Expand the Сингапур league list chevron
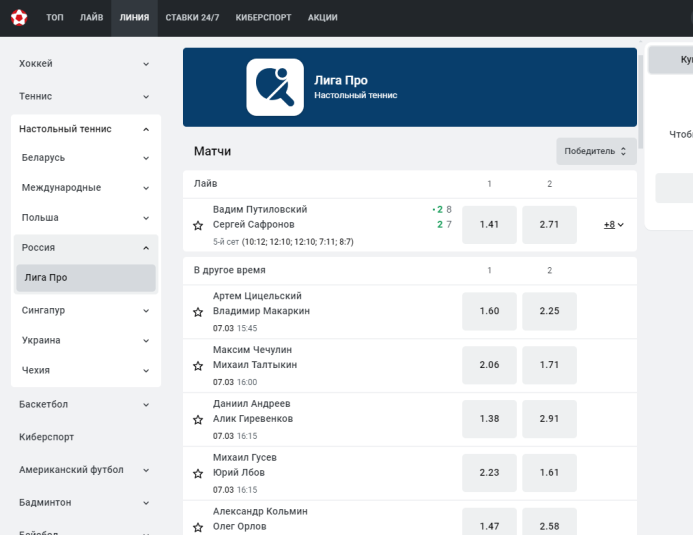 click(x=146, y=311)
